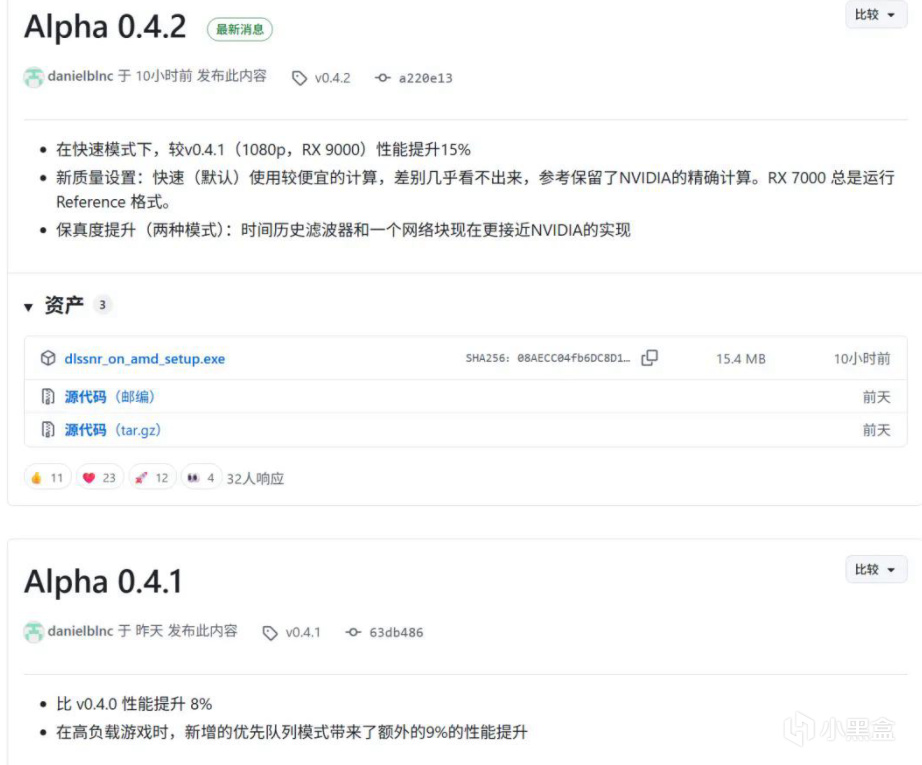This screenshot has height=765, width=922.
Task: Open commit a220e13
Action: pyautogui.click(x=426, y=78)
